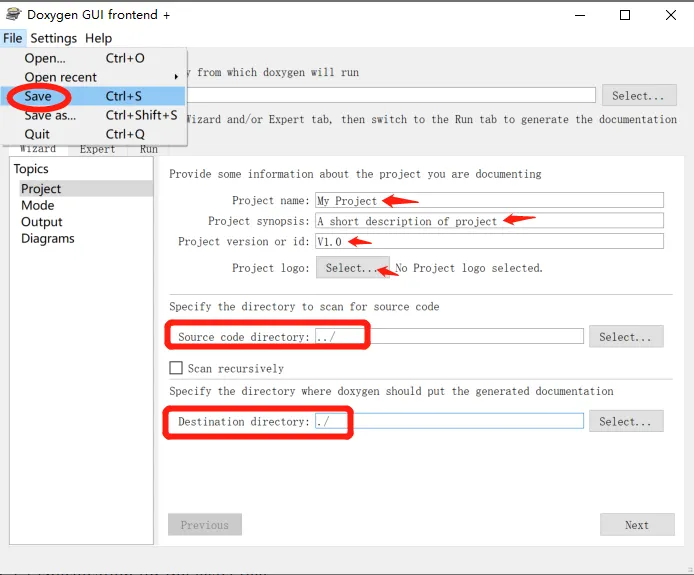Switch to the Expert tab
This screenshot has height=575, width=694.
(x=97, y=150)
